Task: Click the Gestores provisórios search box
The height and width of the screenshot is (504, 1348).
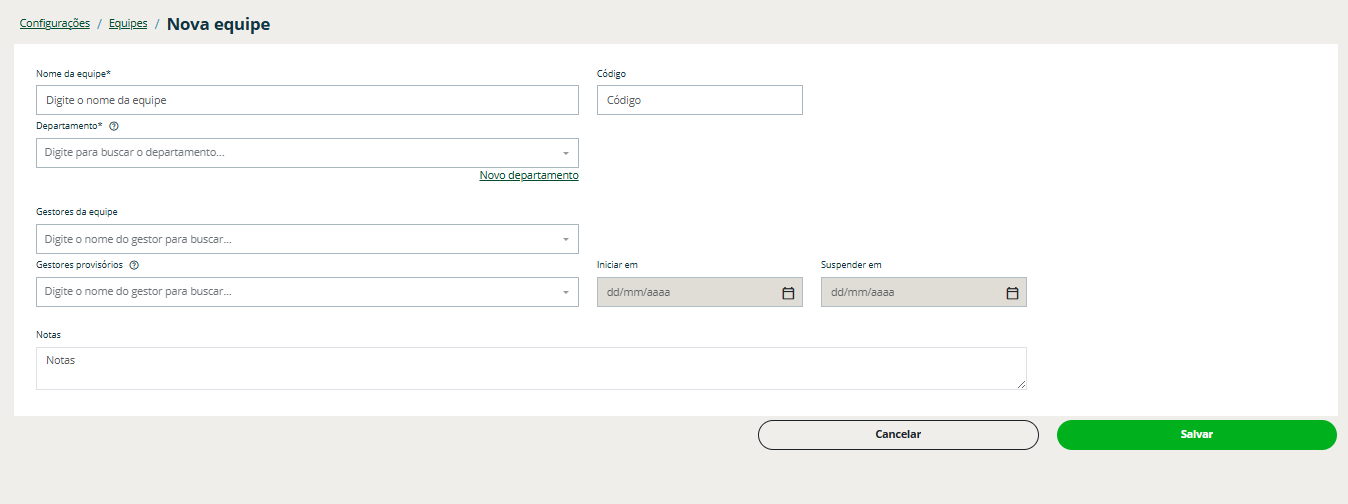Action: pyautogui.click(x=295, y=292)
